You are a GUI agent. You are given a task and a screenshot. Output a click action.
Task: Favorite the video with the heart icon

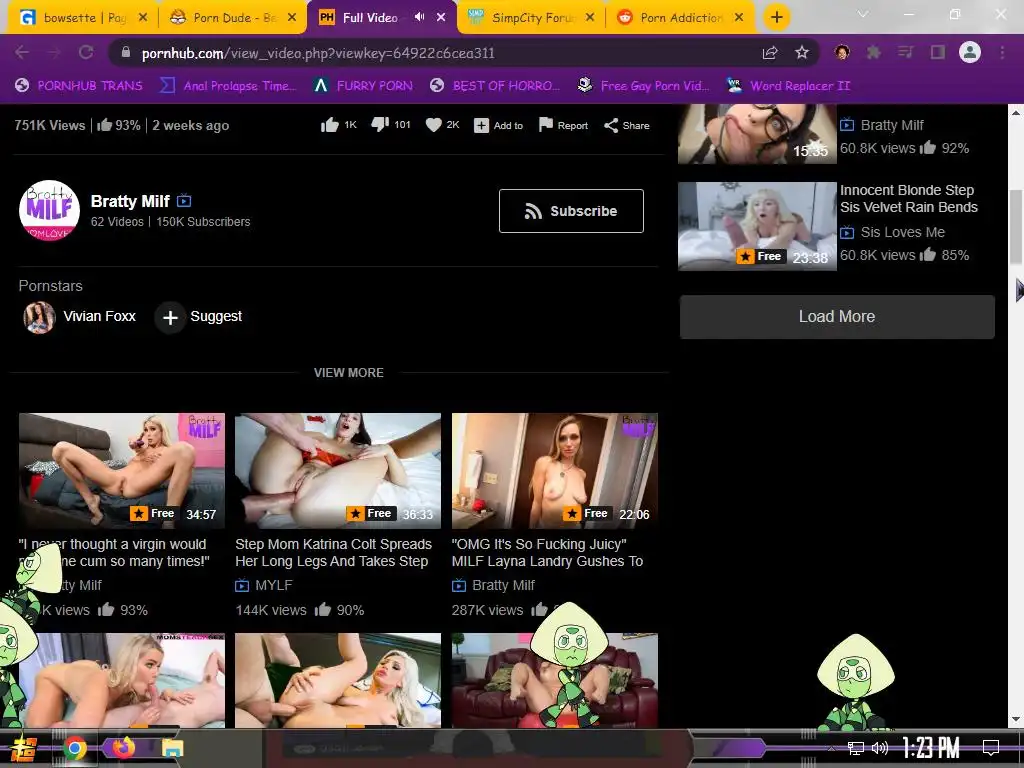click(434, 125)
